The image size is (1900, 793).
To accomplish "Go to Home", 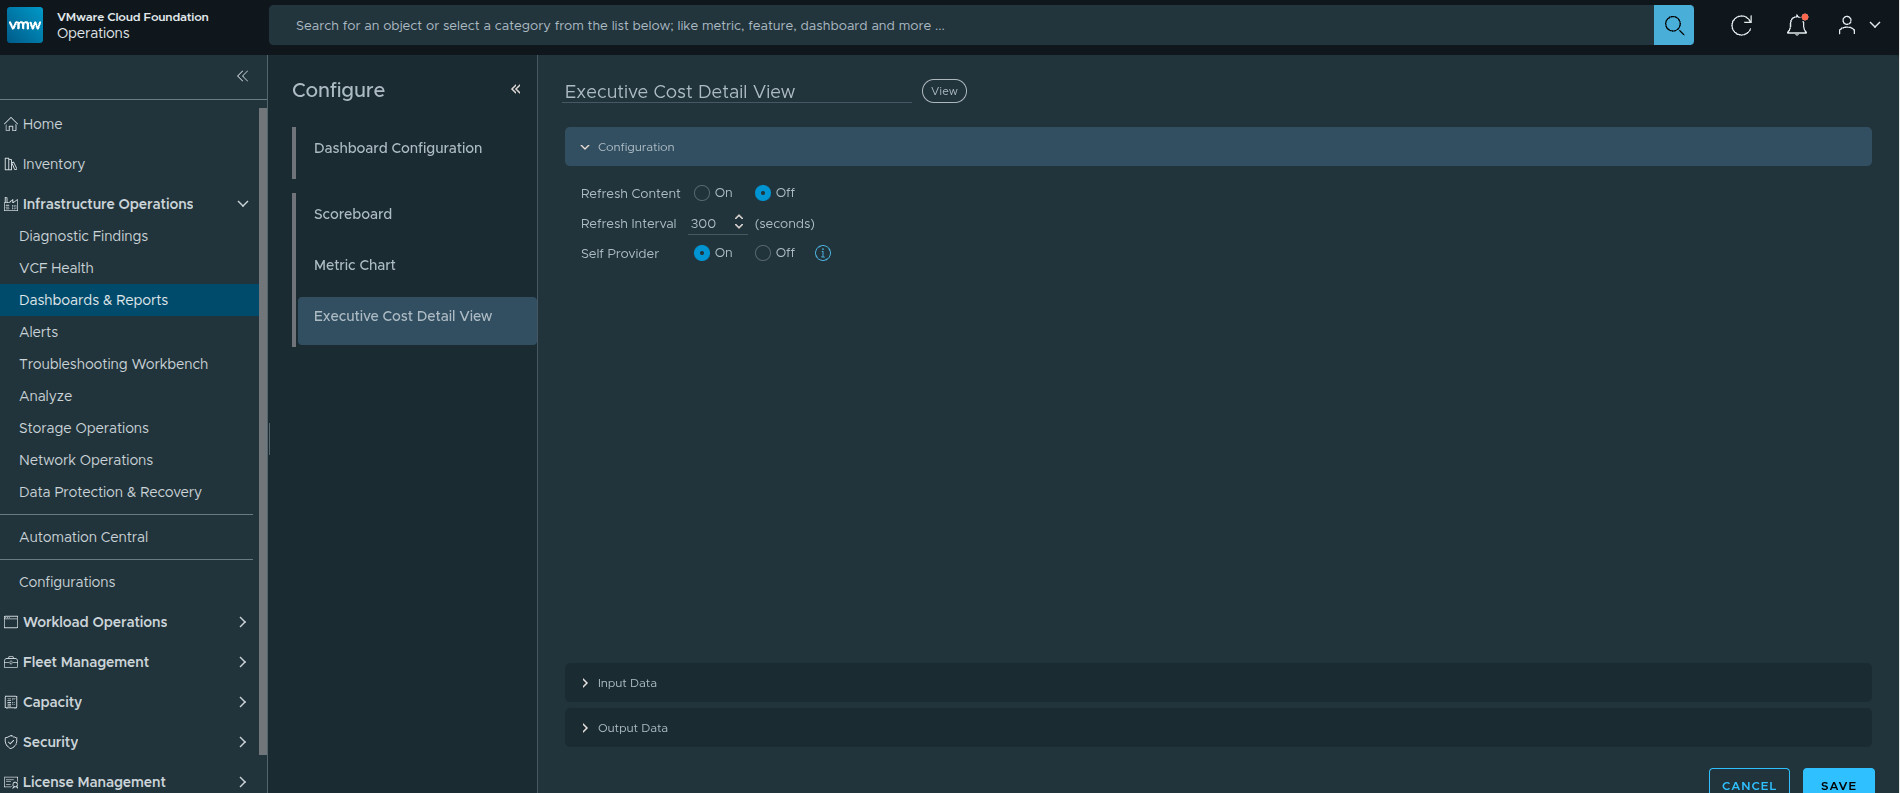I will click(42, 124).
